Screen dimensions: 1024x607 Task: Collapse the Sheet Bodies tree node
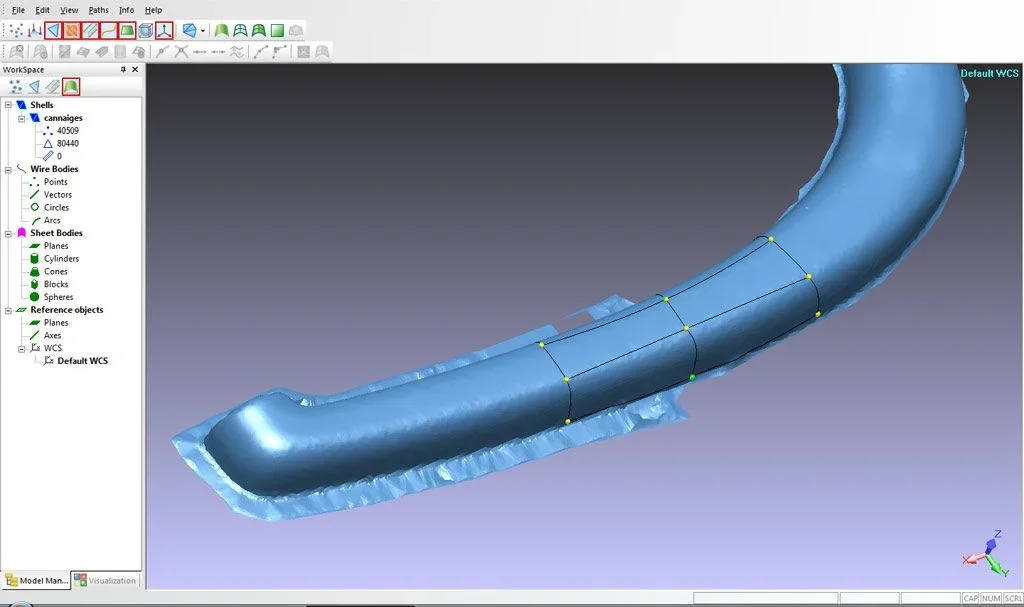[x=8, y=233]
